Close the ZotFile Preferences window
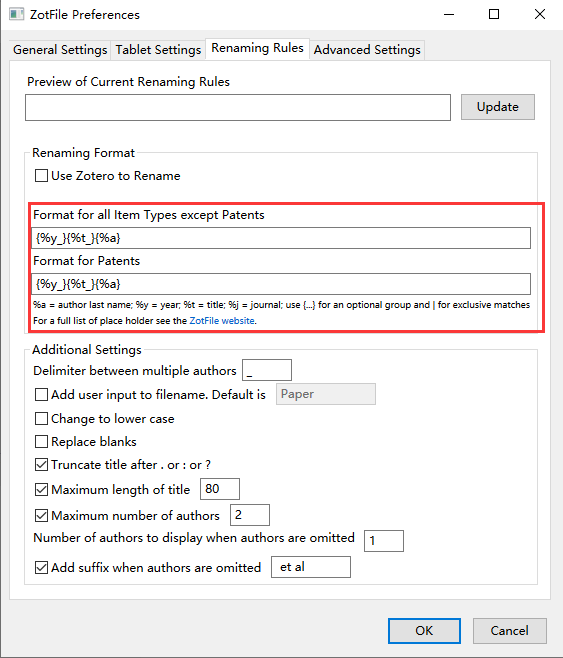The image size is (563, 658). pos(540,14)
